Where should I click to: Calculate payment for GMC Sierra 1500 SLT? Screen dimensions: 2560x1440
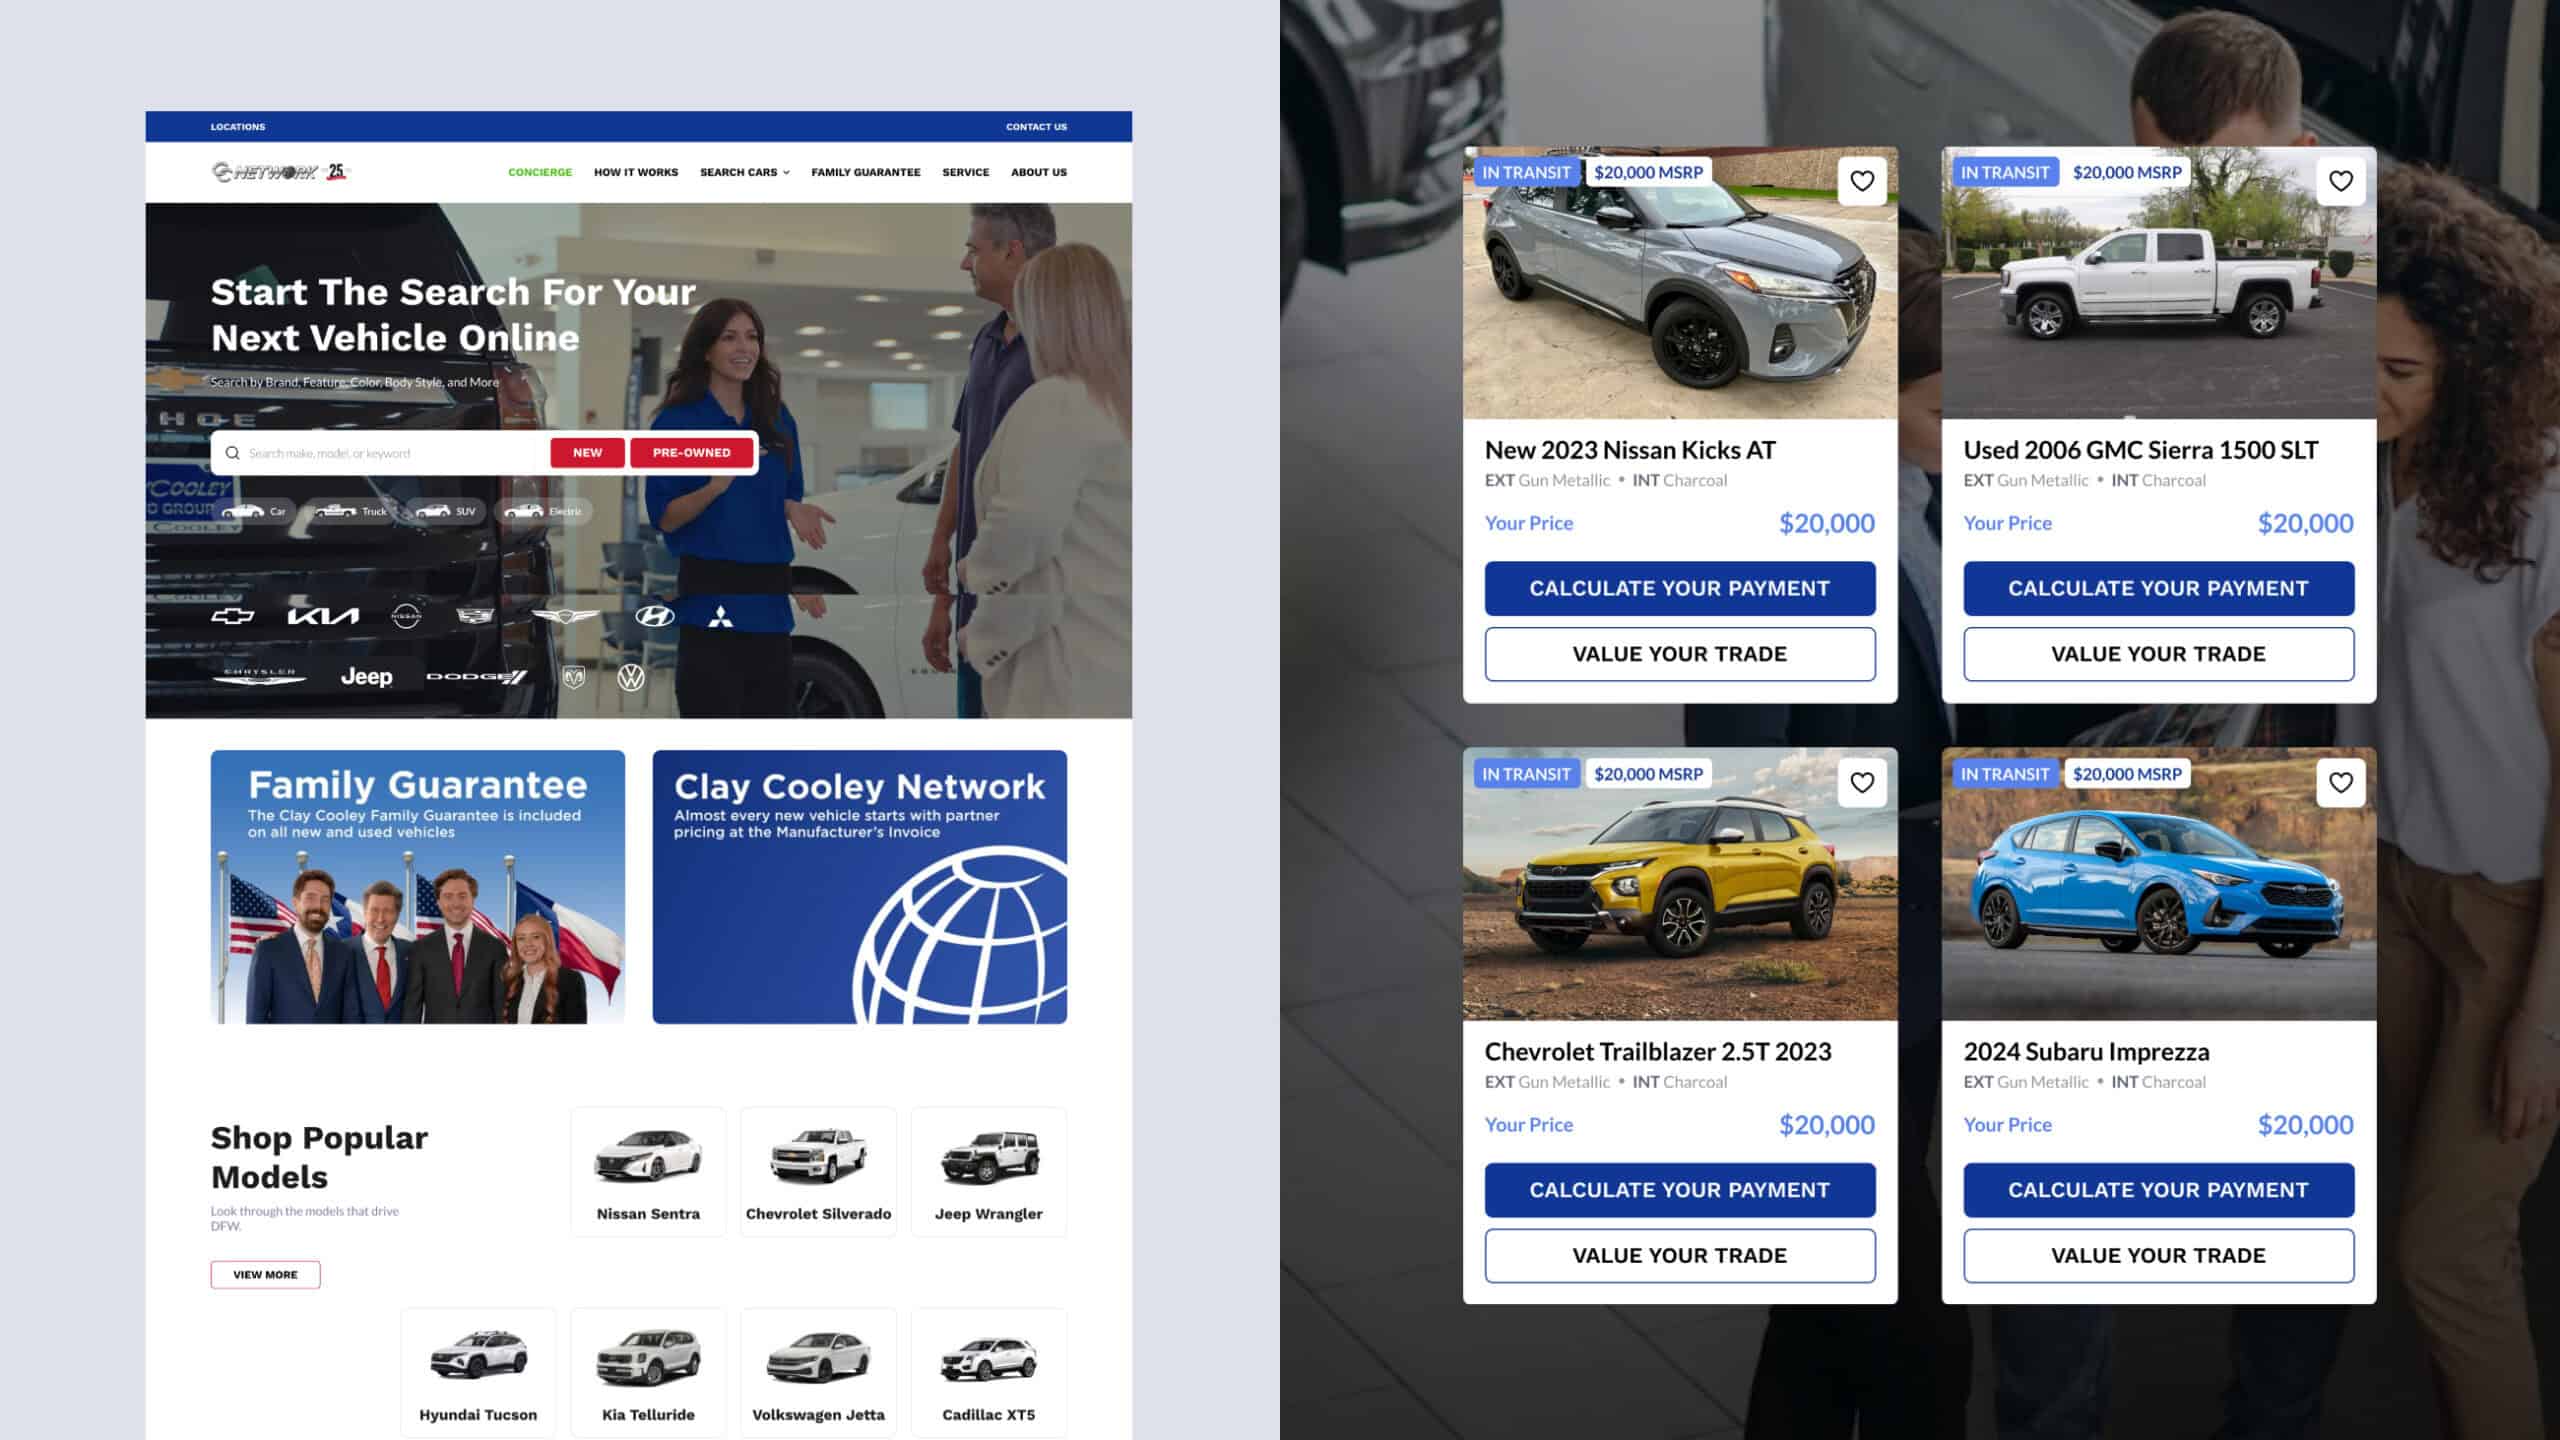(x=2159, y=588)
